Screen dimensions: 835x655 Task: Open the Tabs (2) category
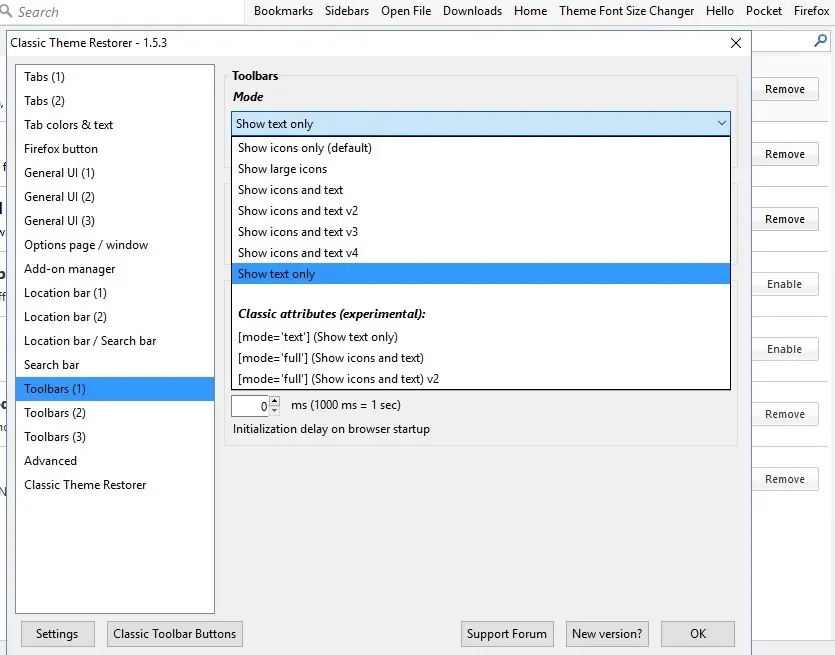[x=115, y=101]
